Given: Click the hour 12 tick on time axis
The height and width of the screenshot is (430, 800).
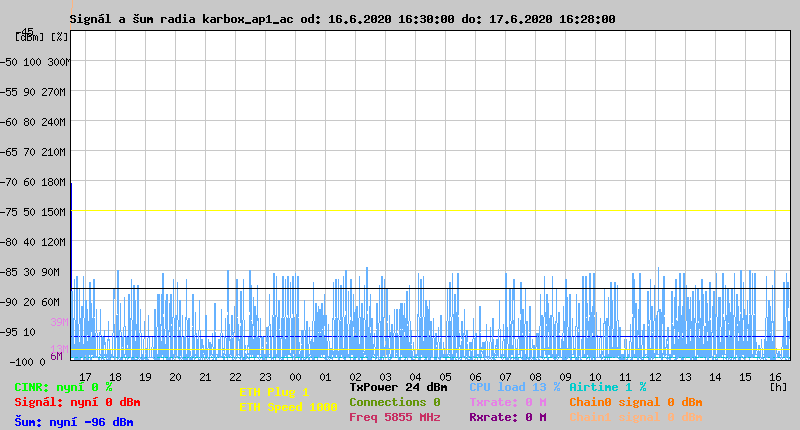Looking at the screenshot, I should pyautogui.click(x=655, y=377).
